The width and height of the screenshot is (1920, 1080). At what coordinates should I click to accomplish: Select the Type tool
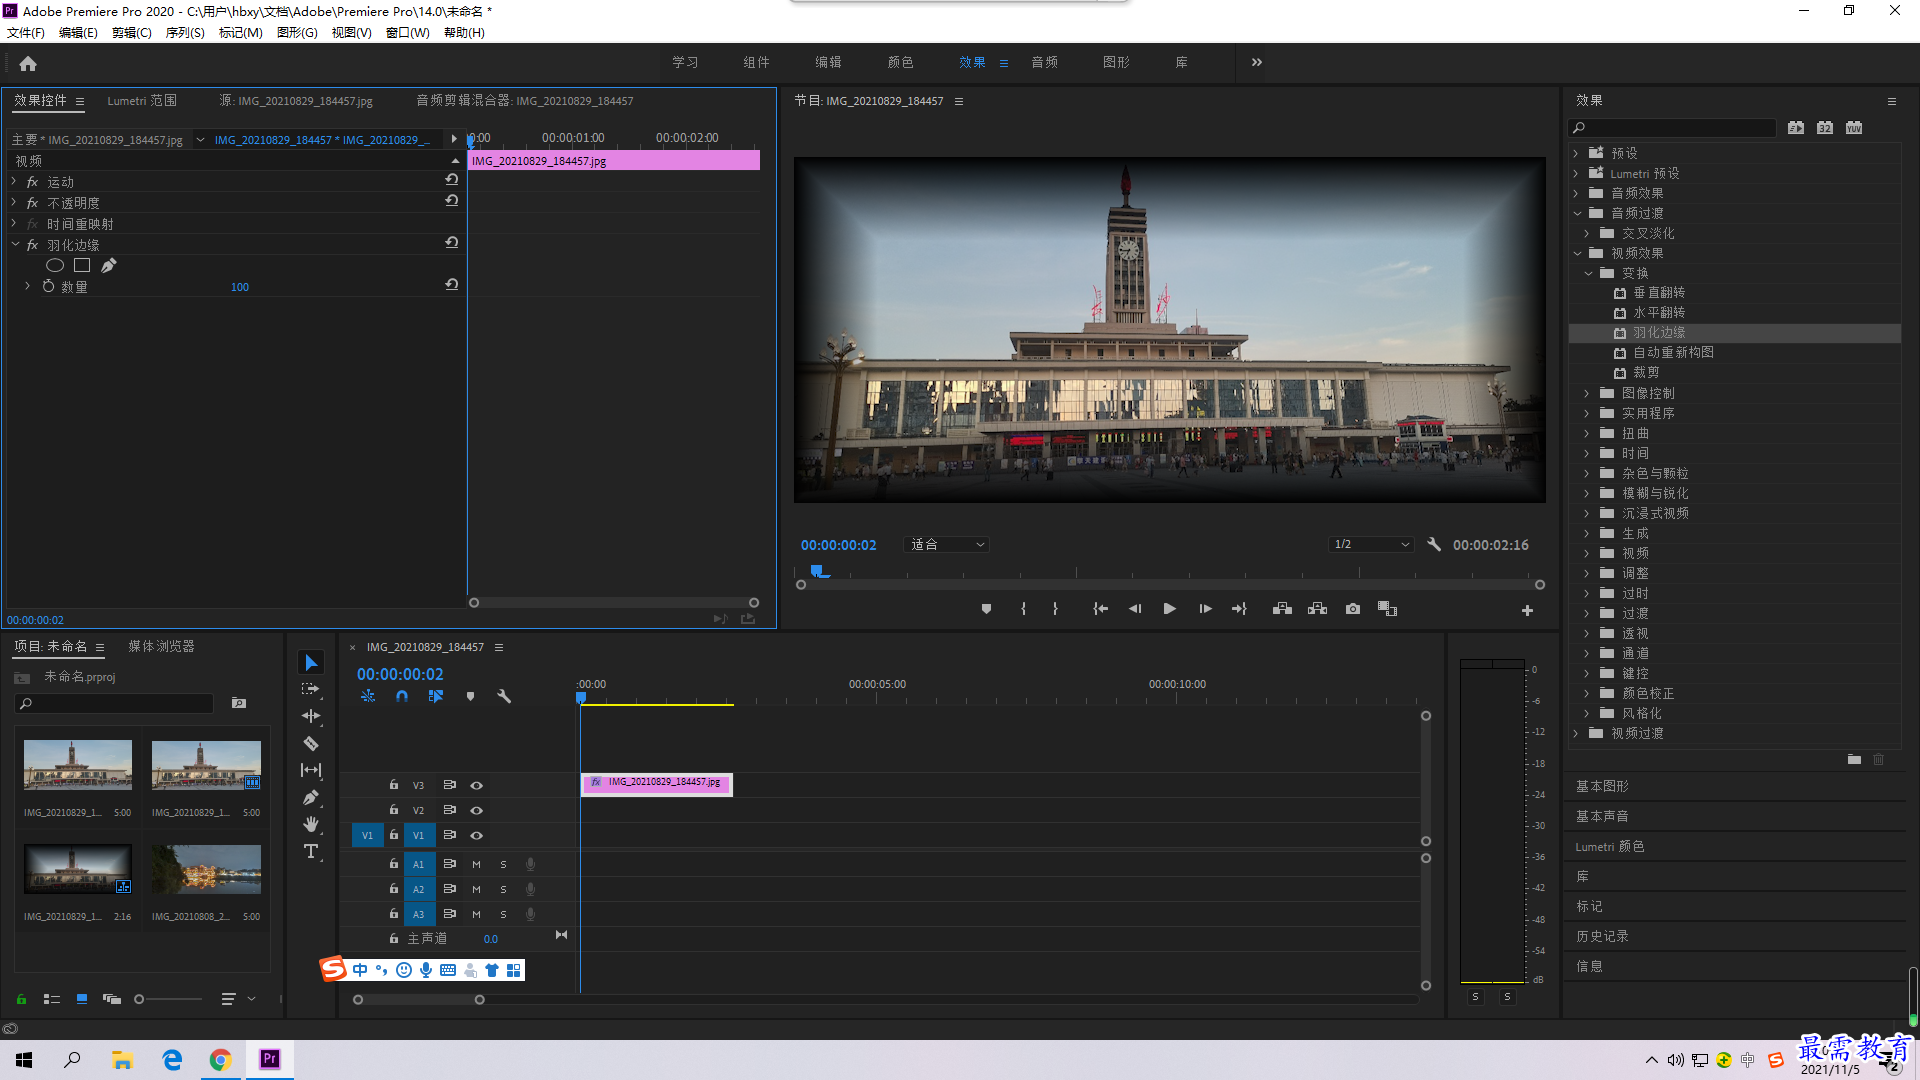pos(311,851)
